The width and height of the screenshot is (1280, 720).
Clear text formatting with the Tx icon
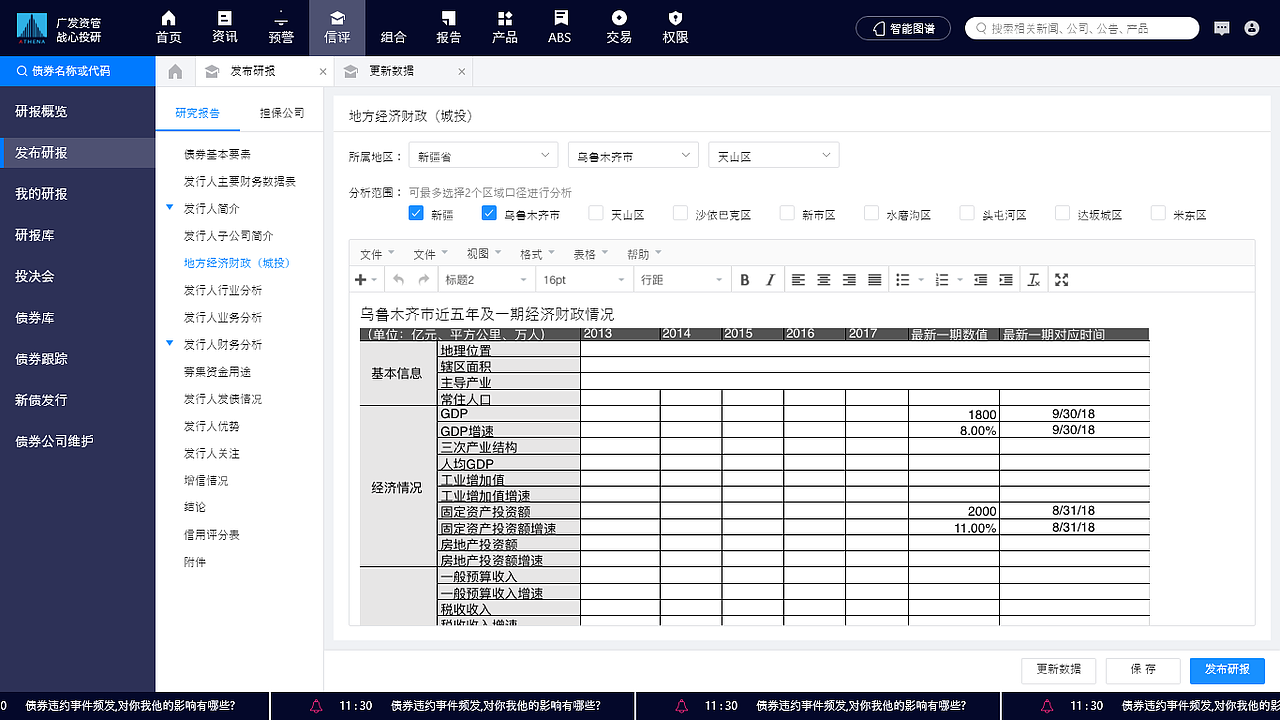point(1033,280)
